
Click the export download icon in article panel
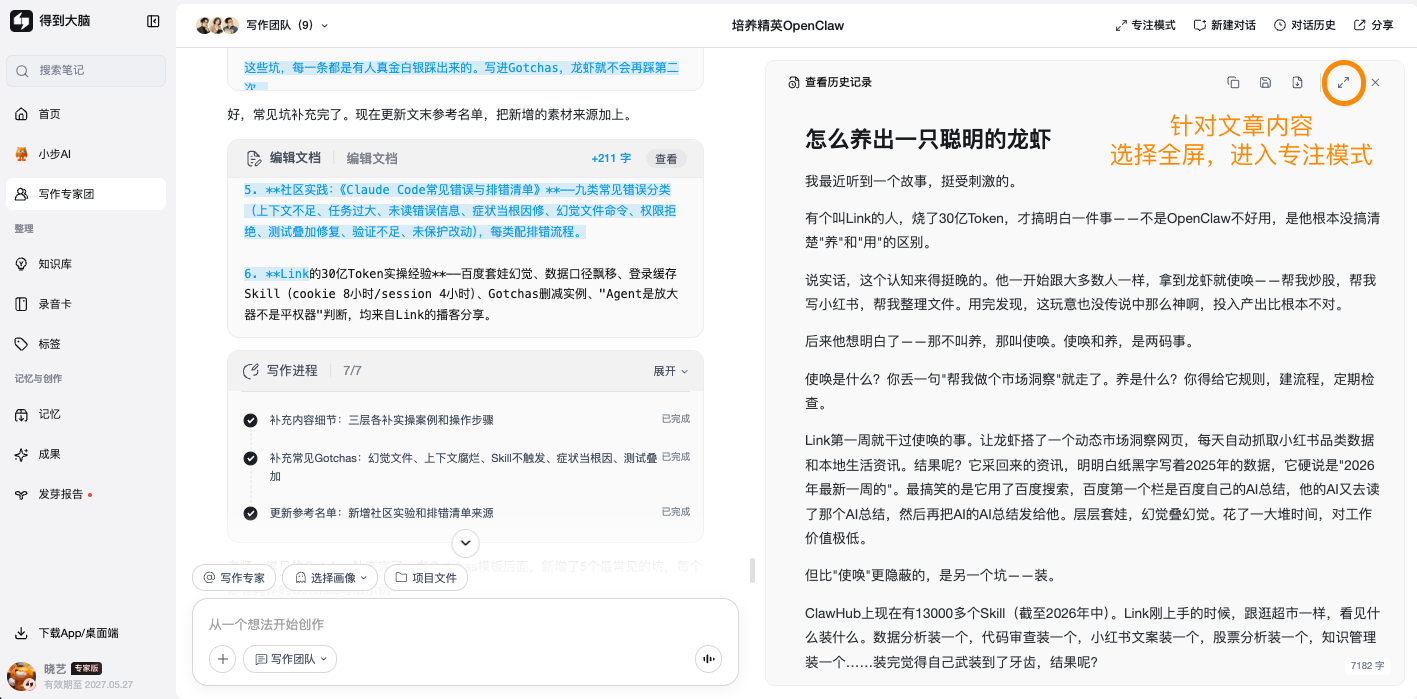coord(1297,82)
